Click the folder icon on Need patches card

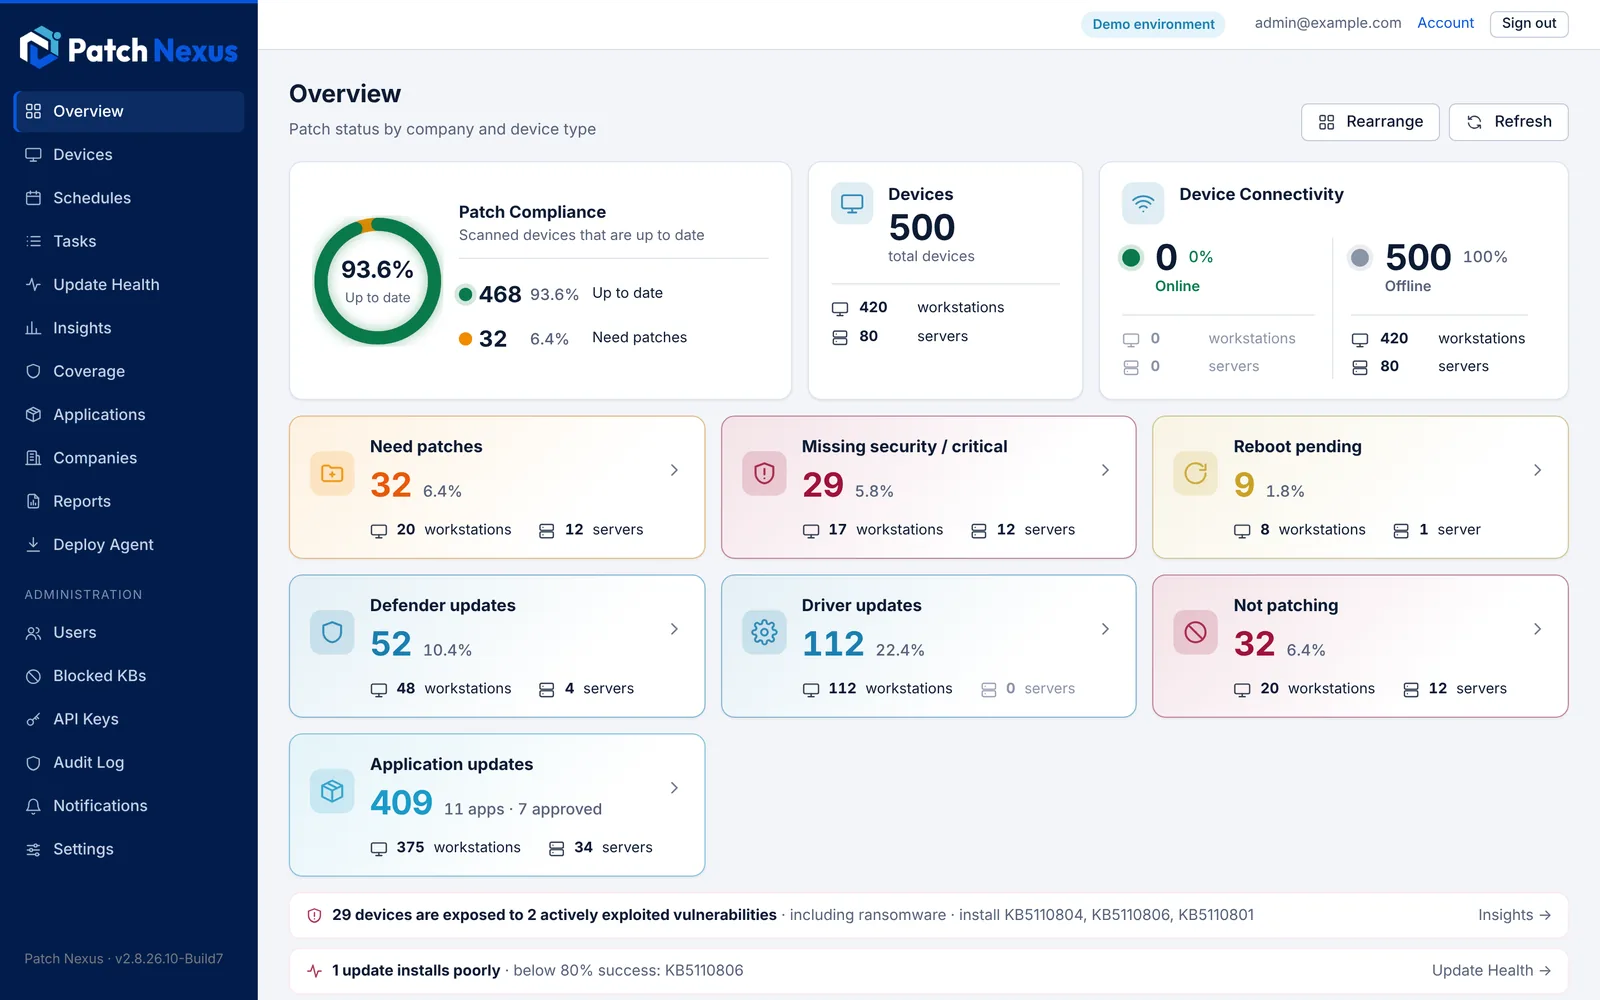[332, 473]
